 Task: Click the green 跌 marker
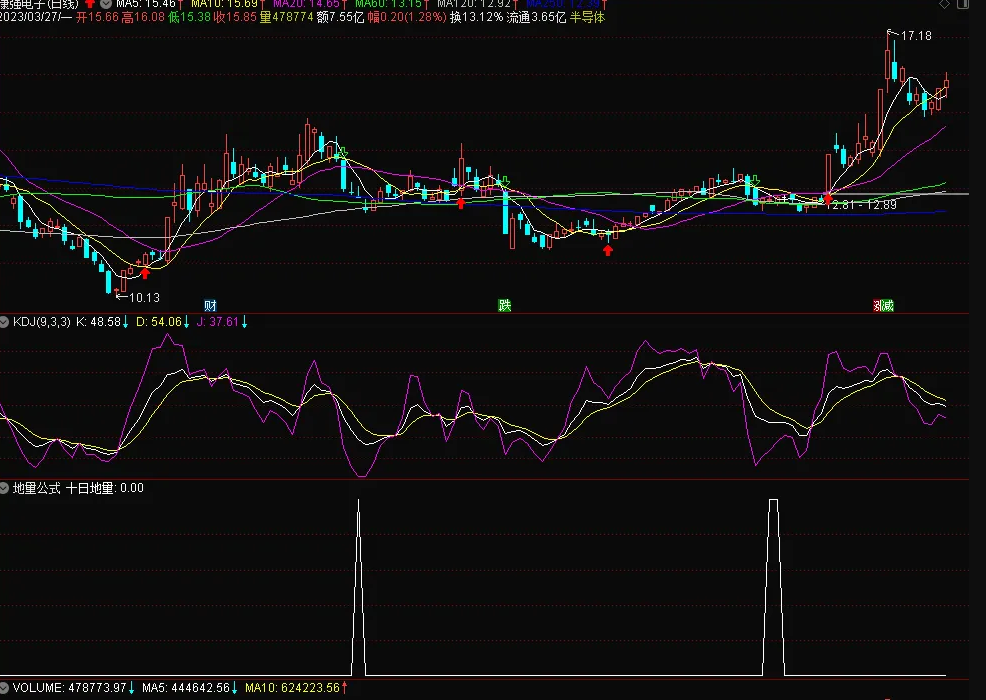coord(505,306)
